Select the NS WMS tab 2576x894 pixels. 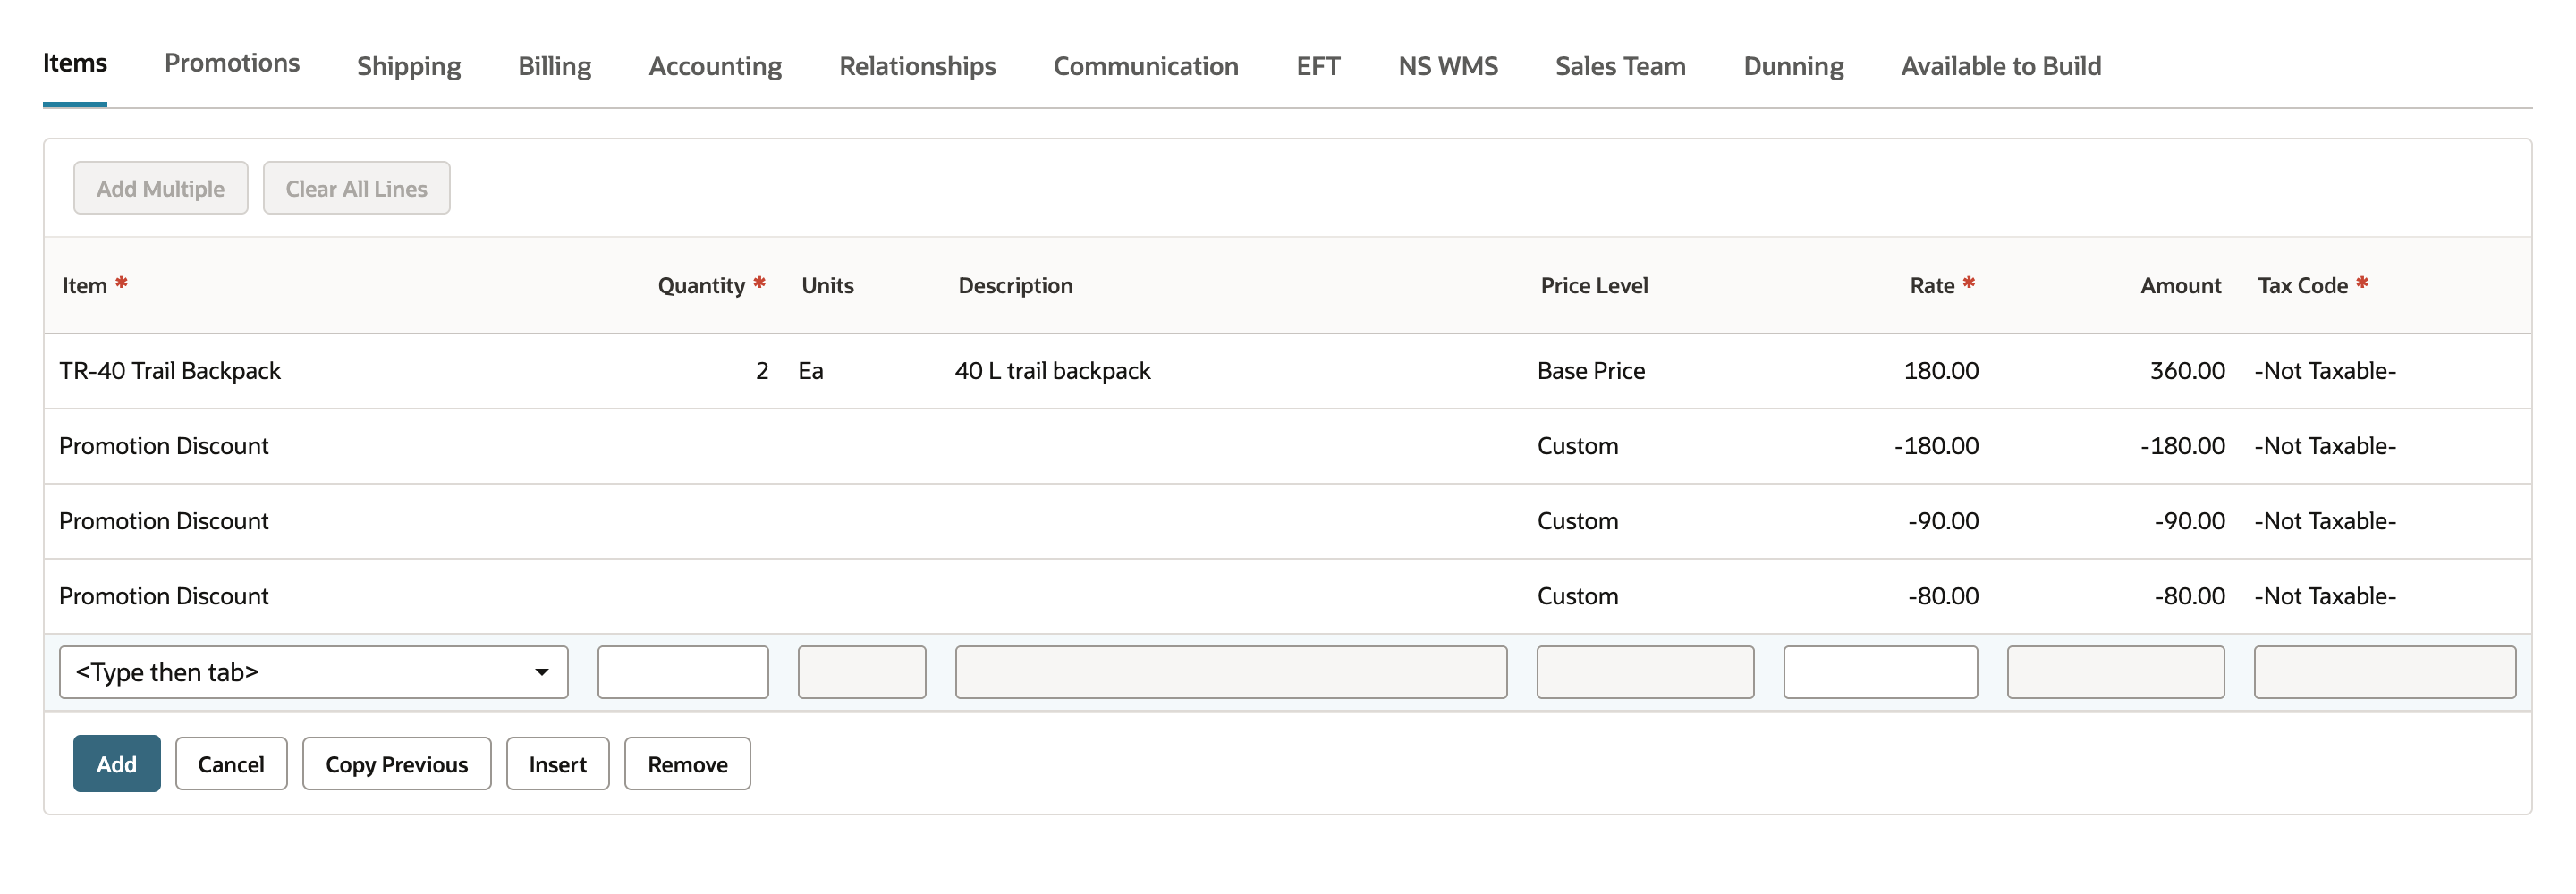tap(1448, 66)
